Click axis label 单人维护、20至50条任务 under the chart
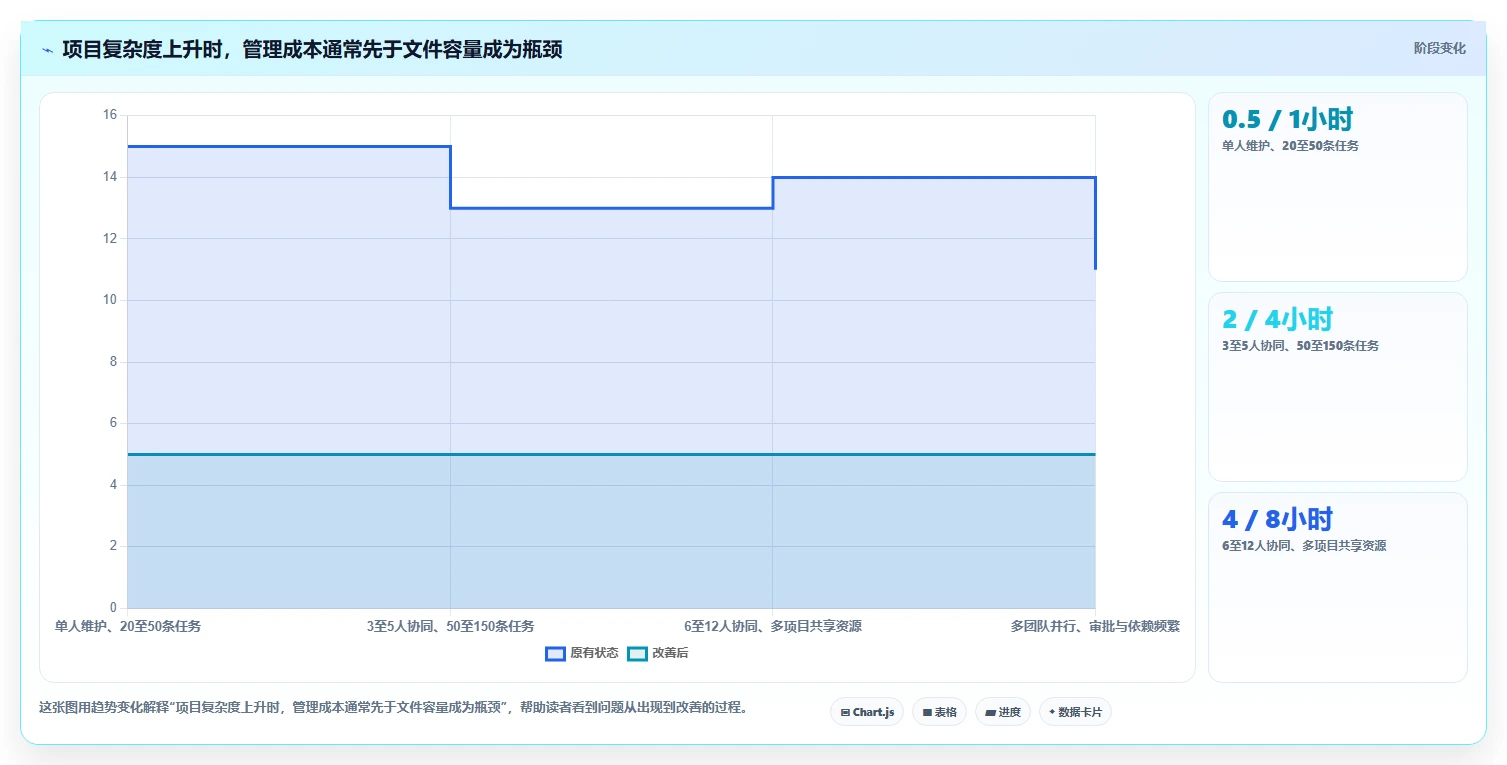The image size is (1507, 765). 128,626
